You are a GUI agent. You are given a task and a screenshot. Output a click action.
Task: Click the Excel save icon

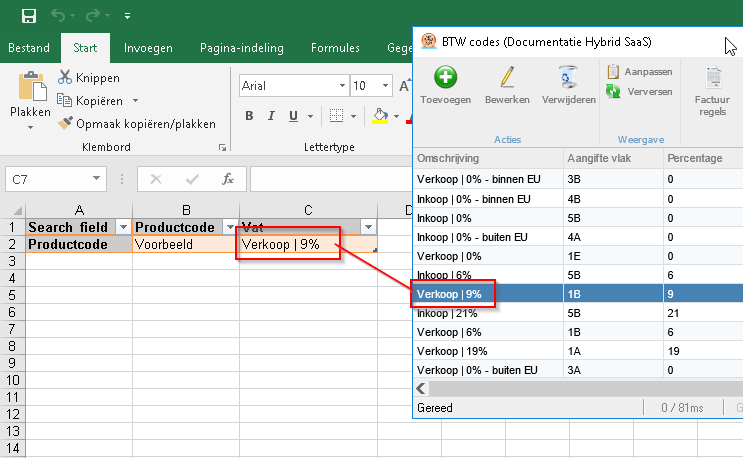coord(29,16)
